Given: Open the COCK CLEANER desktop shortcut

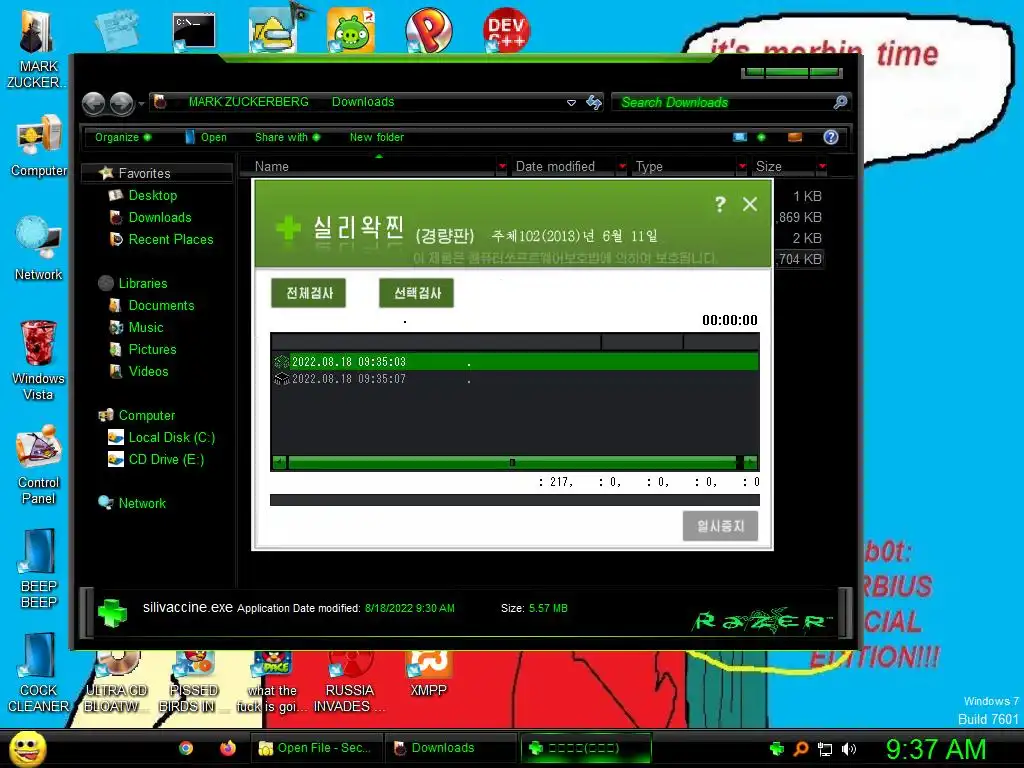Looking at the screenshot, I should 39,673.
